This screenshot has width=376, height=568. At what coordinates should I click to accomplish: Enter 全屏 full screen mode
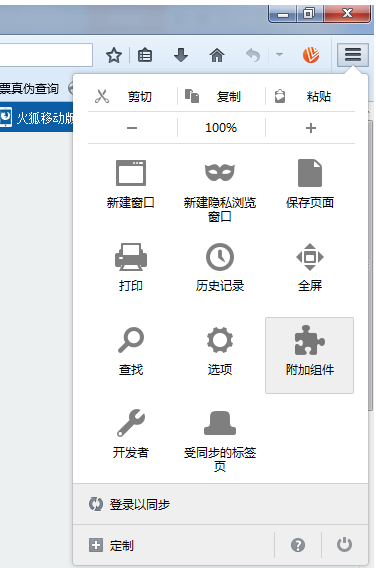310,267
